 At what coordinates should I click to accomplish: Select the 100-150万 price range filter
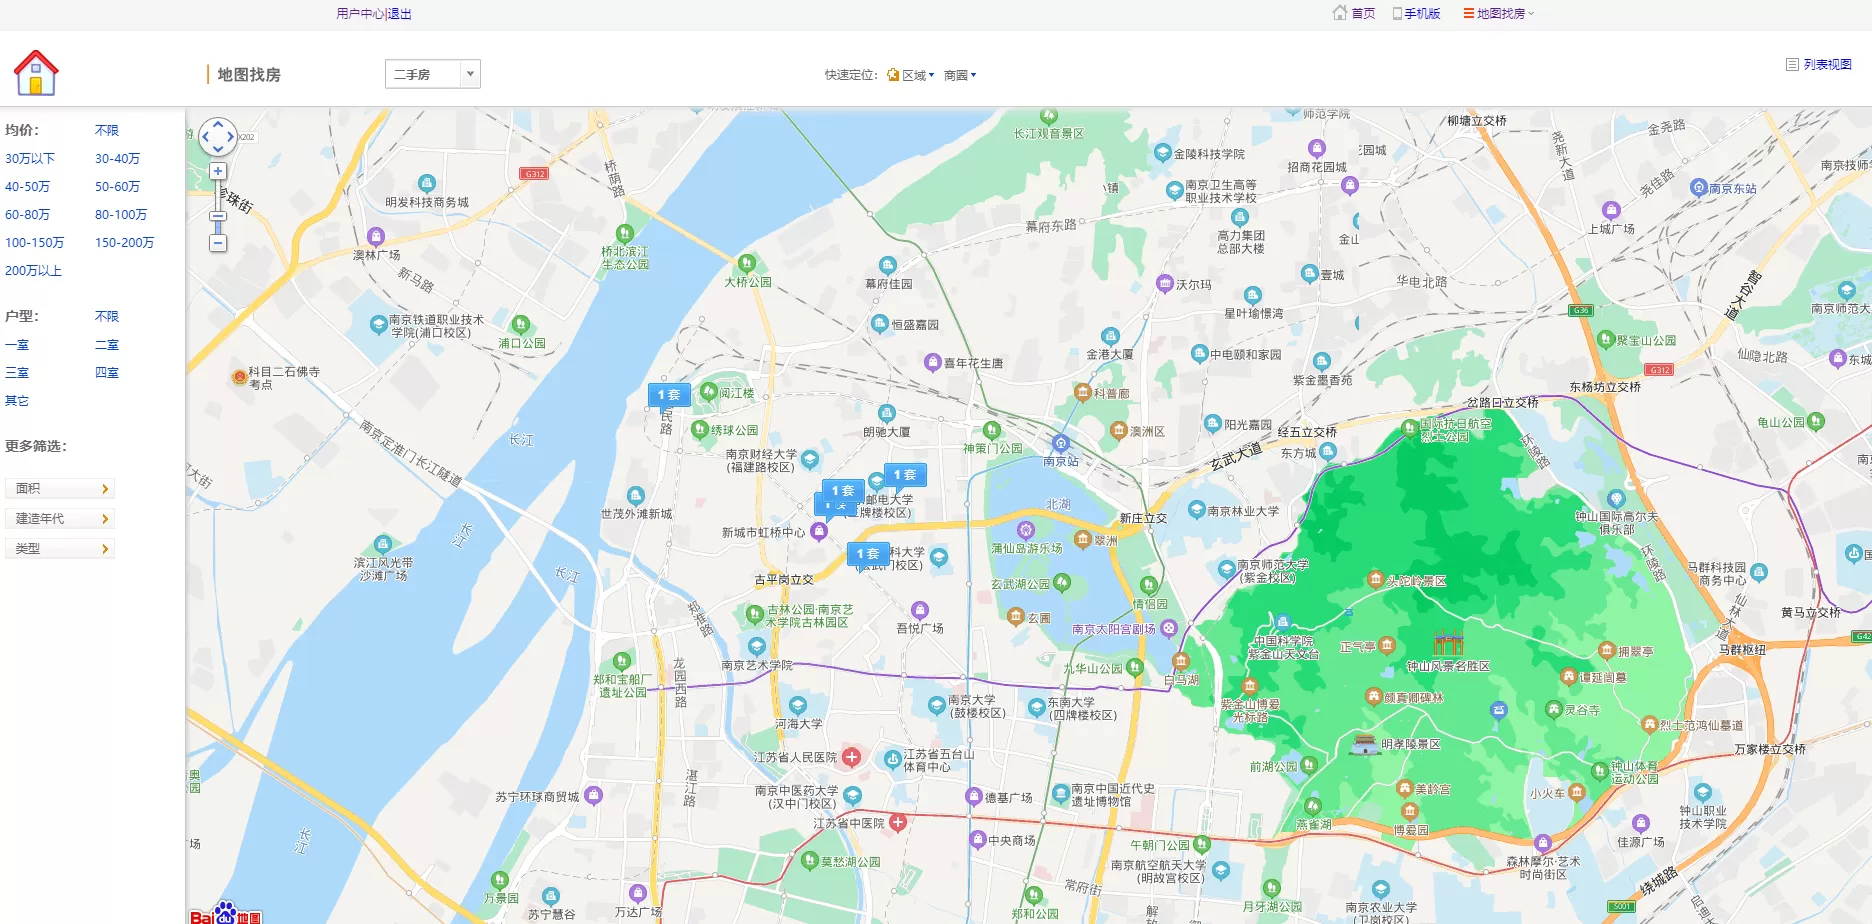pyautogui.click(x=34, y=243)
